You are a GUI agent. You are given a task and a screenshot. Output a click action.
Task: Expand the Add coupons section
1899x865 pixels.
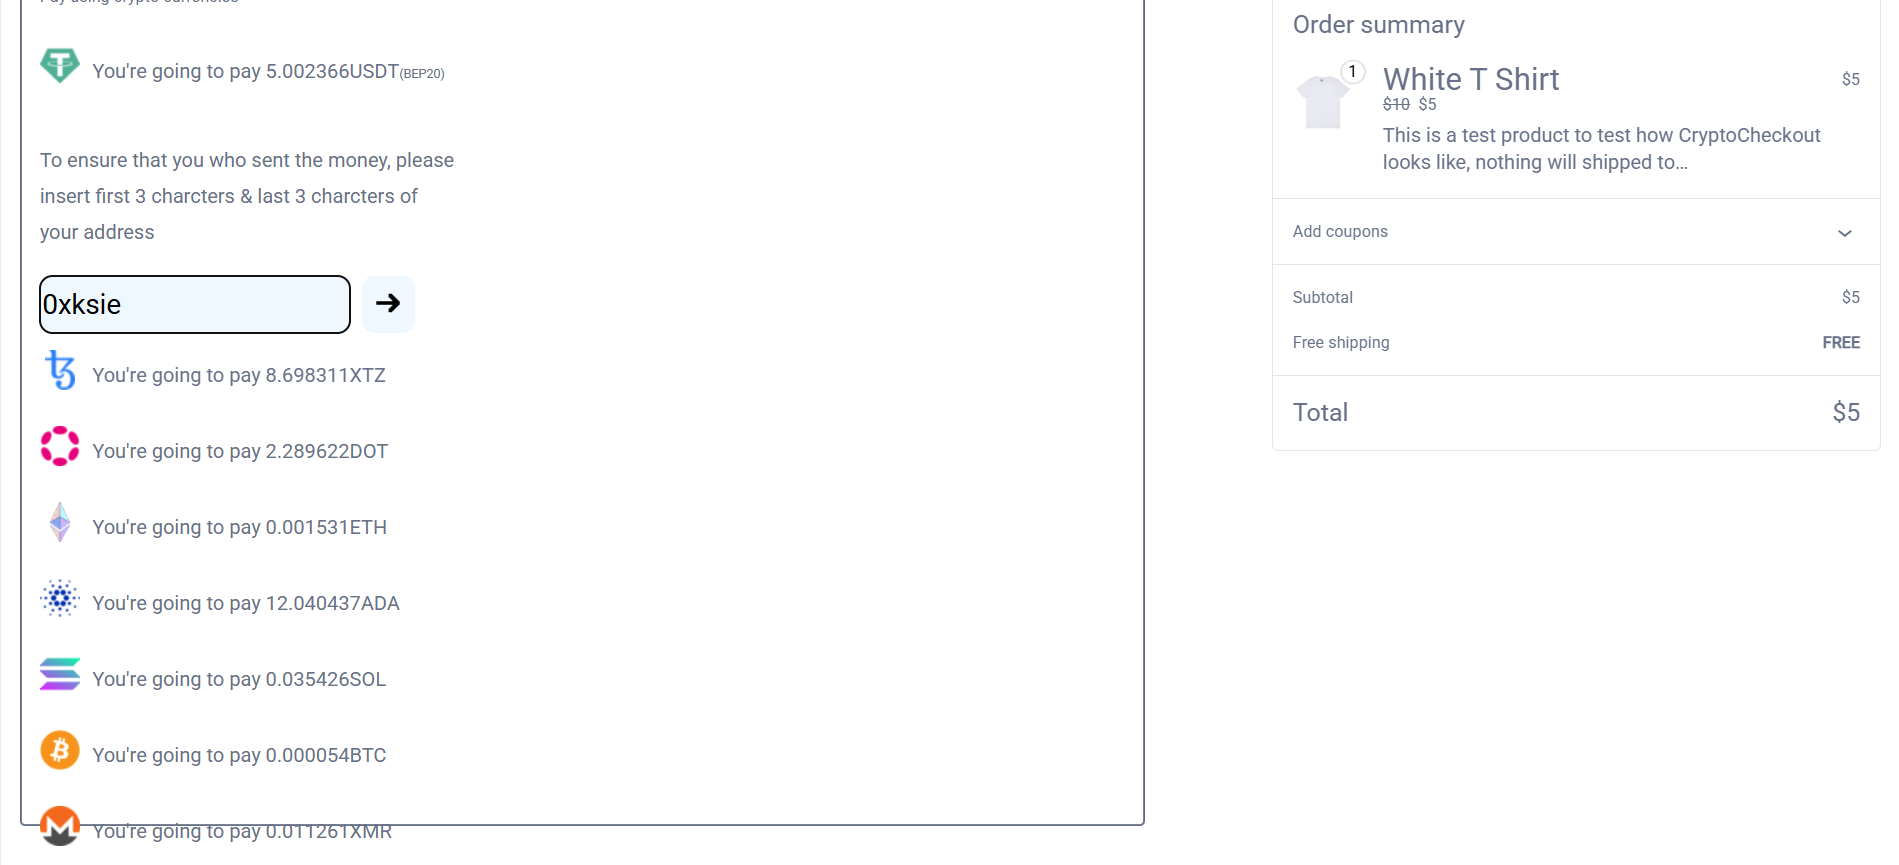click(x=1340, y=232)
